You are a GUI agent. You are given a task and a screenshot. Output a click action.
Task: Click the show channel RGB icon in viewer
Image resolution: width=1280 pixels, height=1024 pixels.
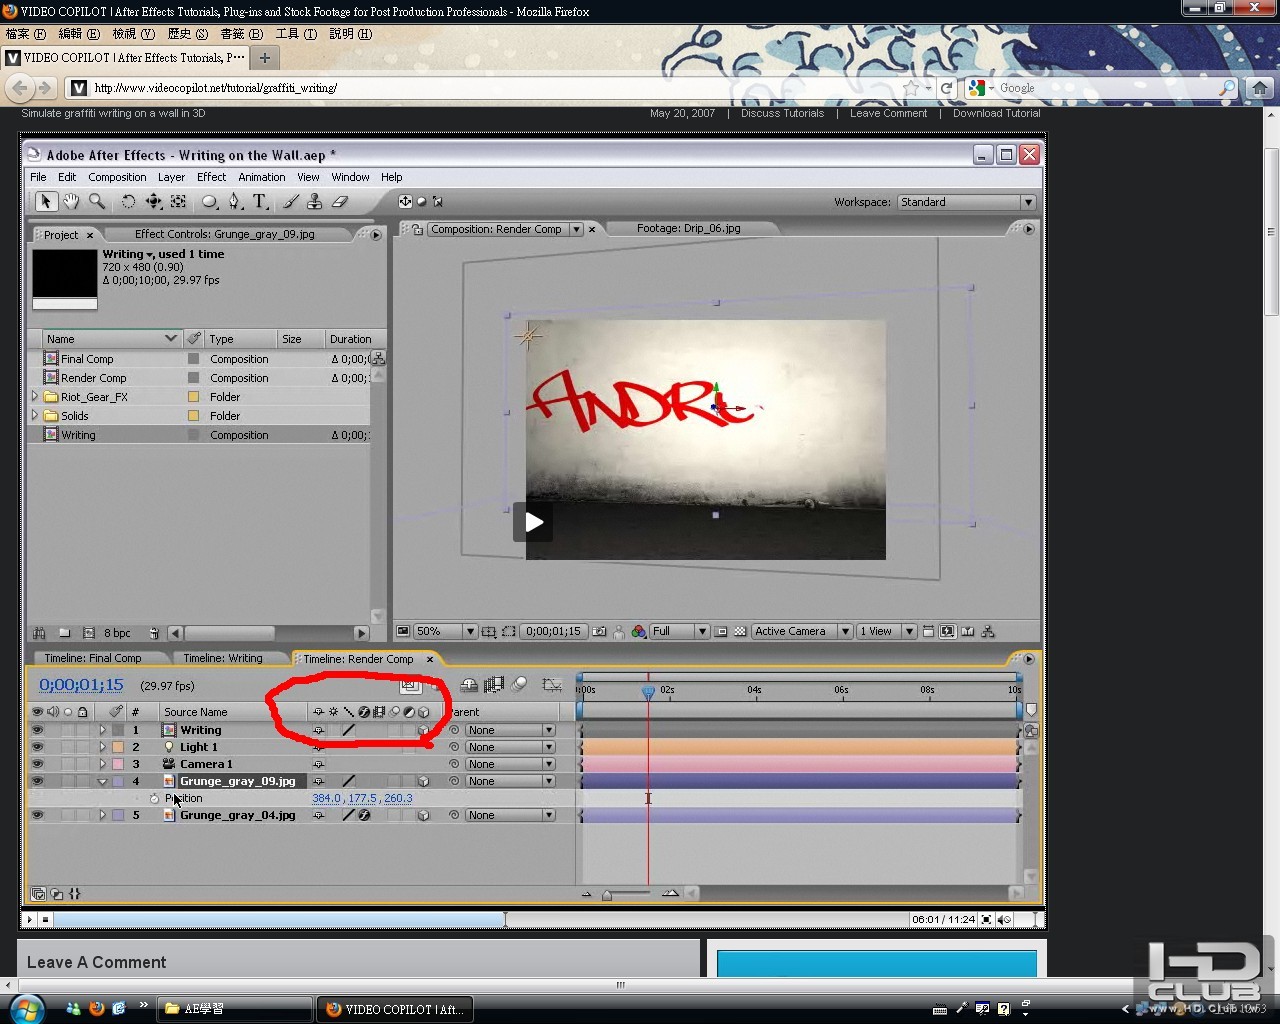pos(638,632)
